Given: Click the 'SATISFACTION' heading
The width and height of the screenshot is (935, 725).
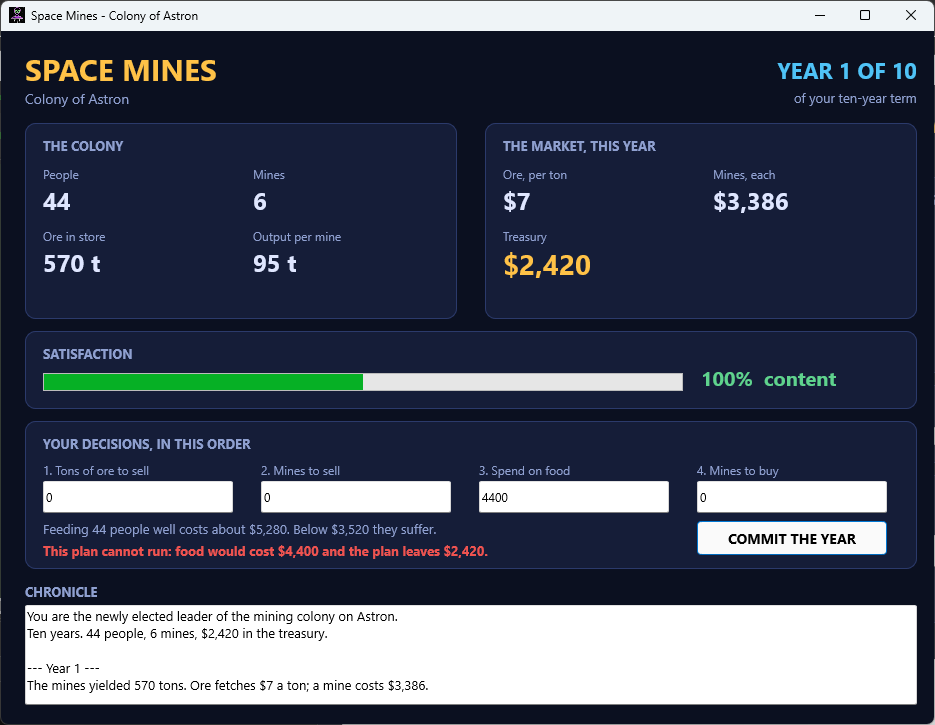Looking at the screenshot, I should [x=88, y=354].
